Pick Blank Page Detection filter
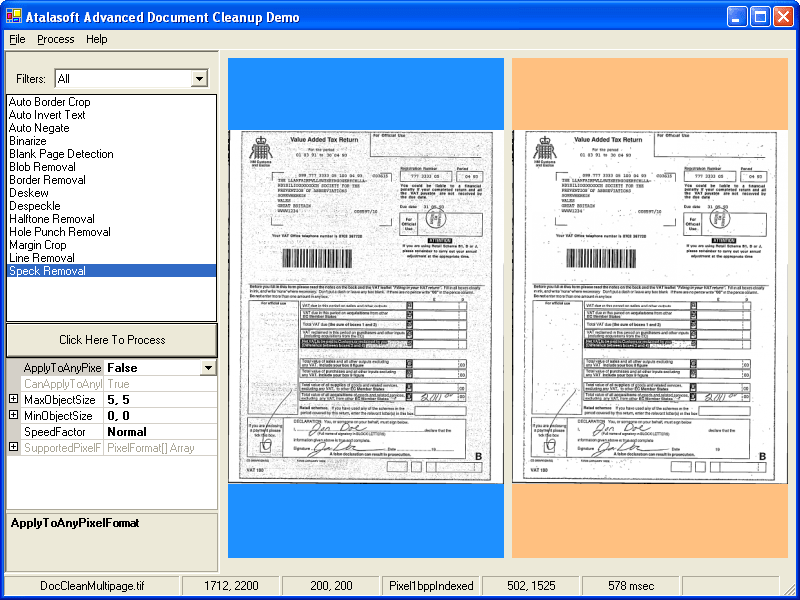 62,154
